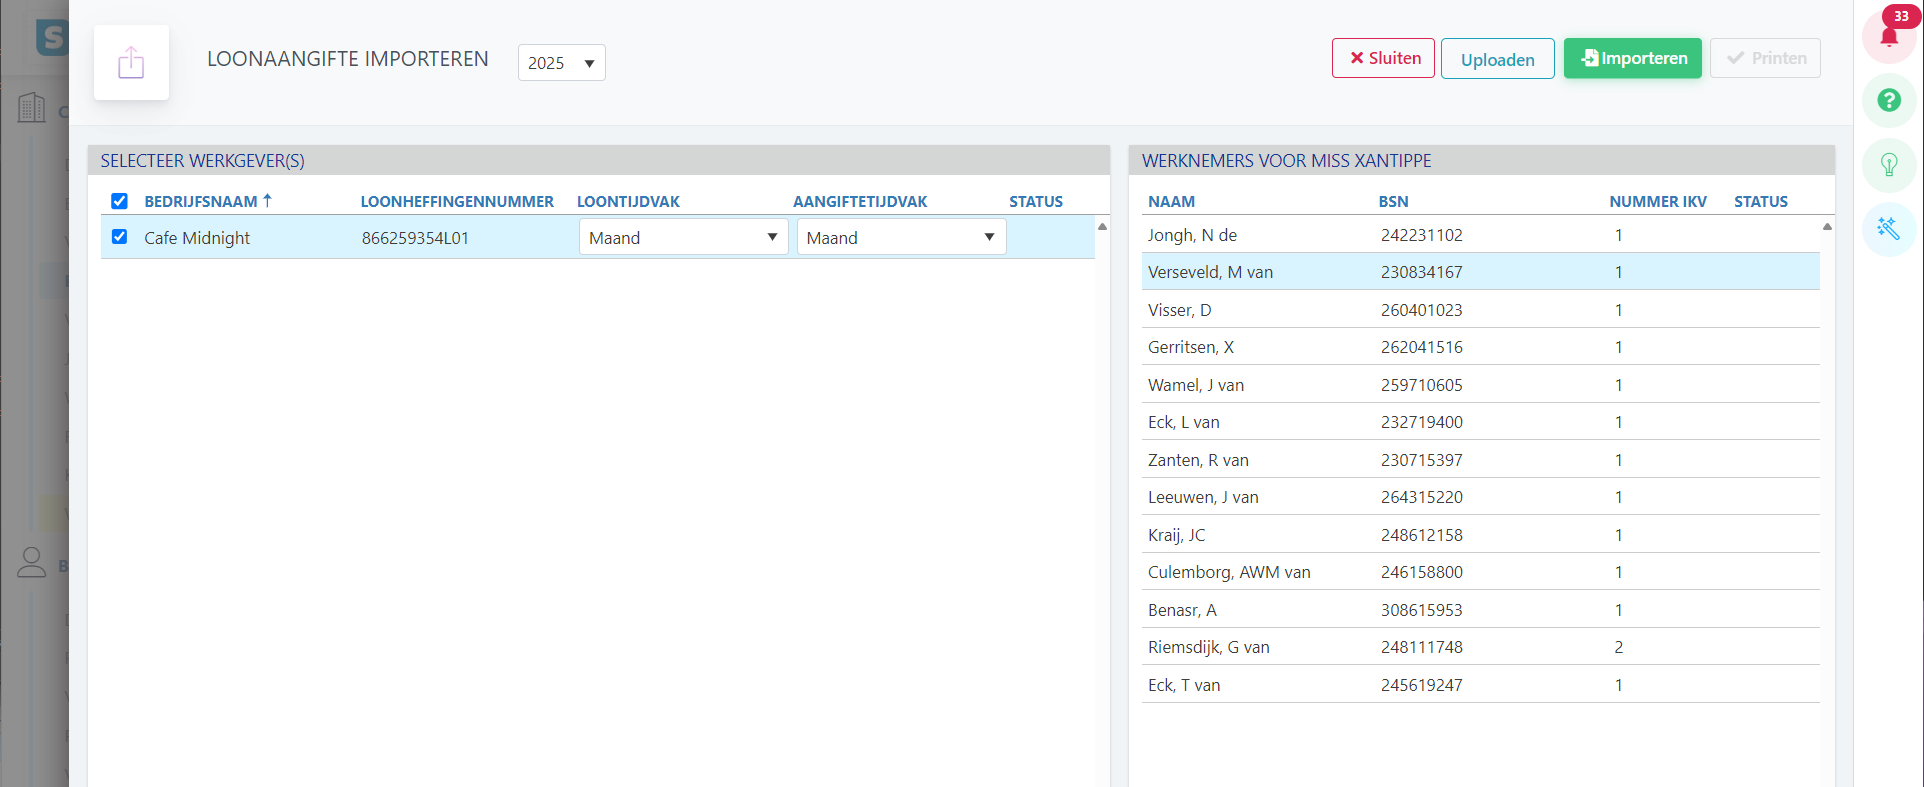Click the Loontijdvak column header

(628, 201)
